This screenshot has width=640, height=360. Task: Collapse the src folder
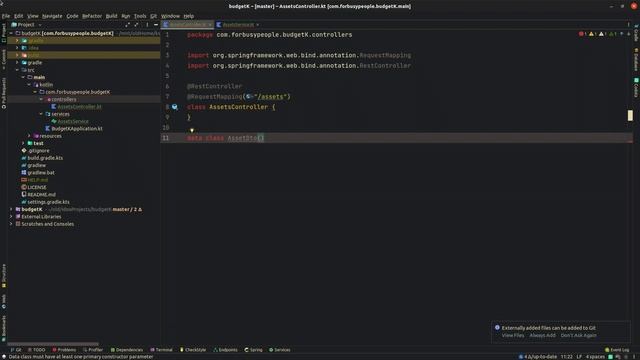(17, 70)
